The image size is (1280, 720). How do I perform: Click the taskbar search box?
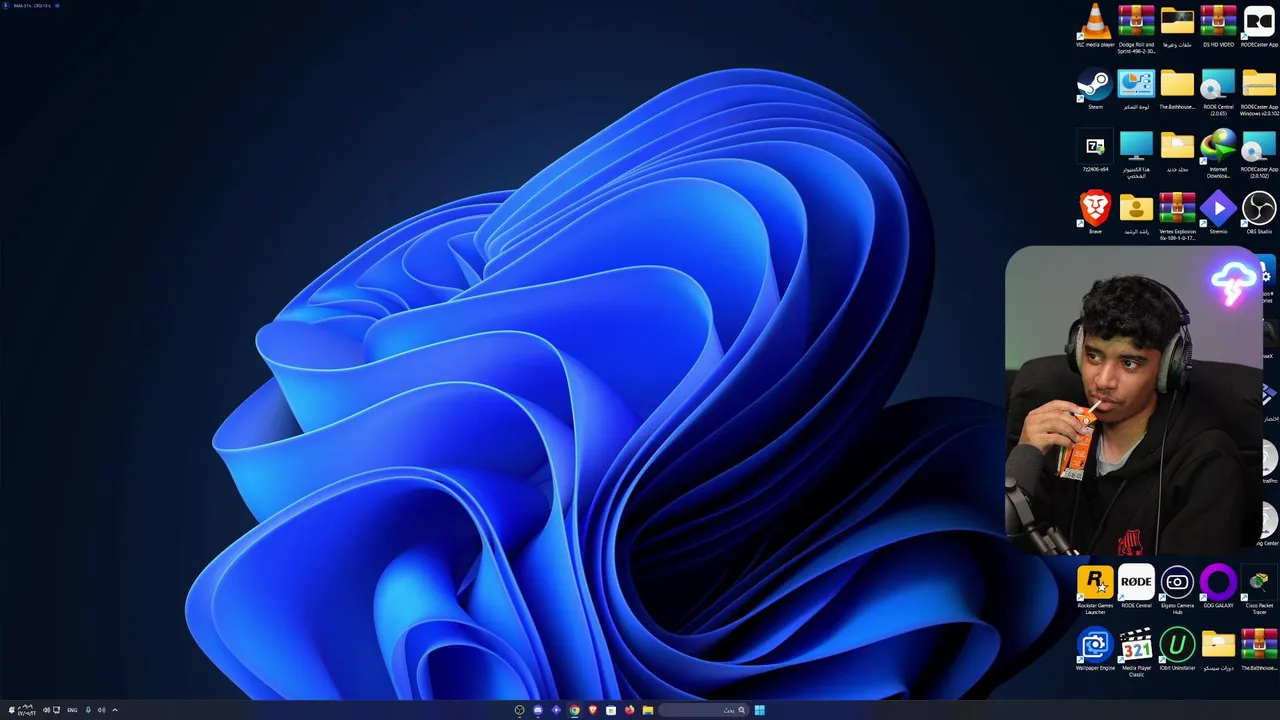click(703, 710)
